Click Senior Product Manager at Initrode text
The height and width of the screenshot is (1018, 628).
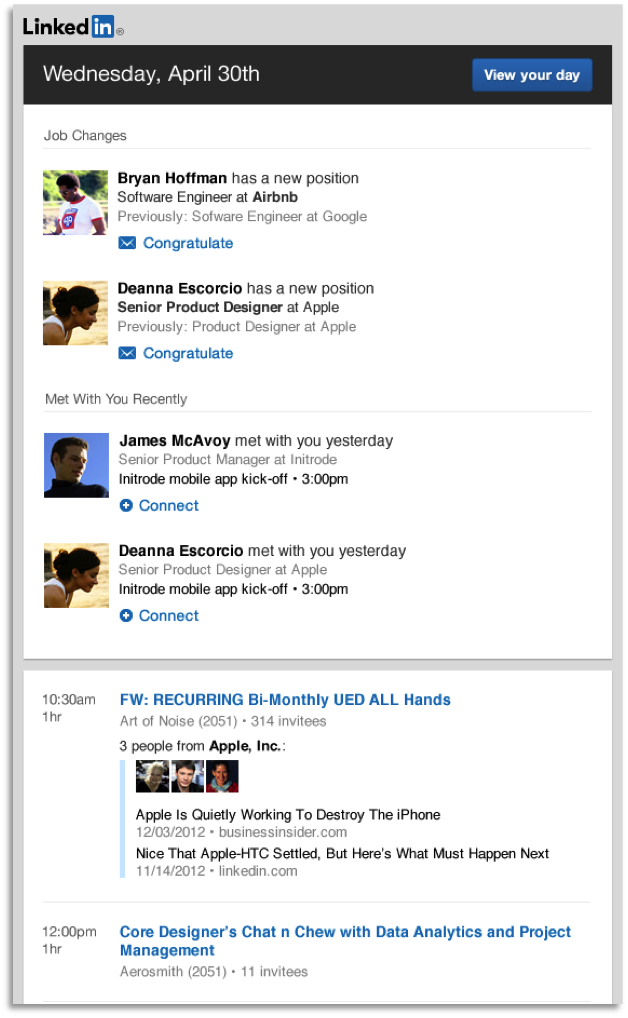pos(228,460)
